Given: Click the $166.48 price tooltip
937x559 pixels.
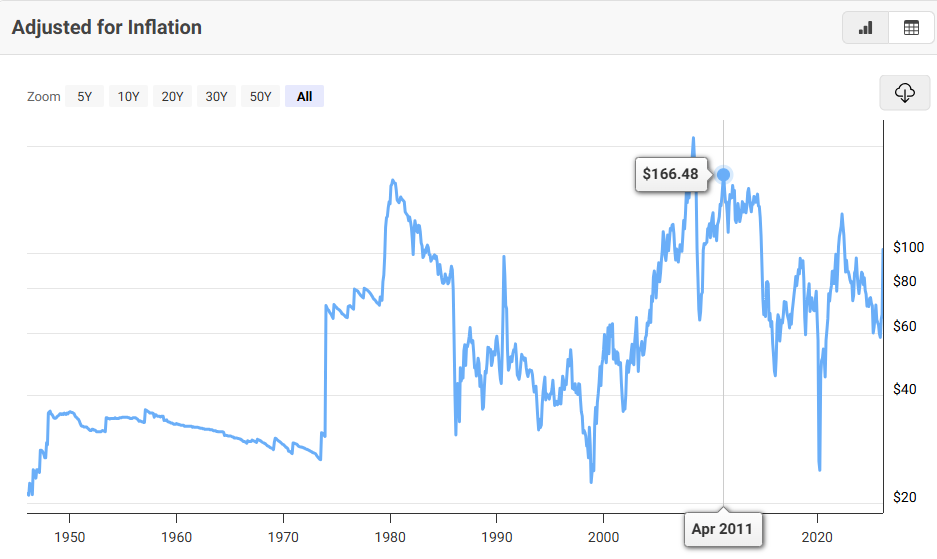Looking at the screenshot, I should coord(670,174).
